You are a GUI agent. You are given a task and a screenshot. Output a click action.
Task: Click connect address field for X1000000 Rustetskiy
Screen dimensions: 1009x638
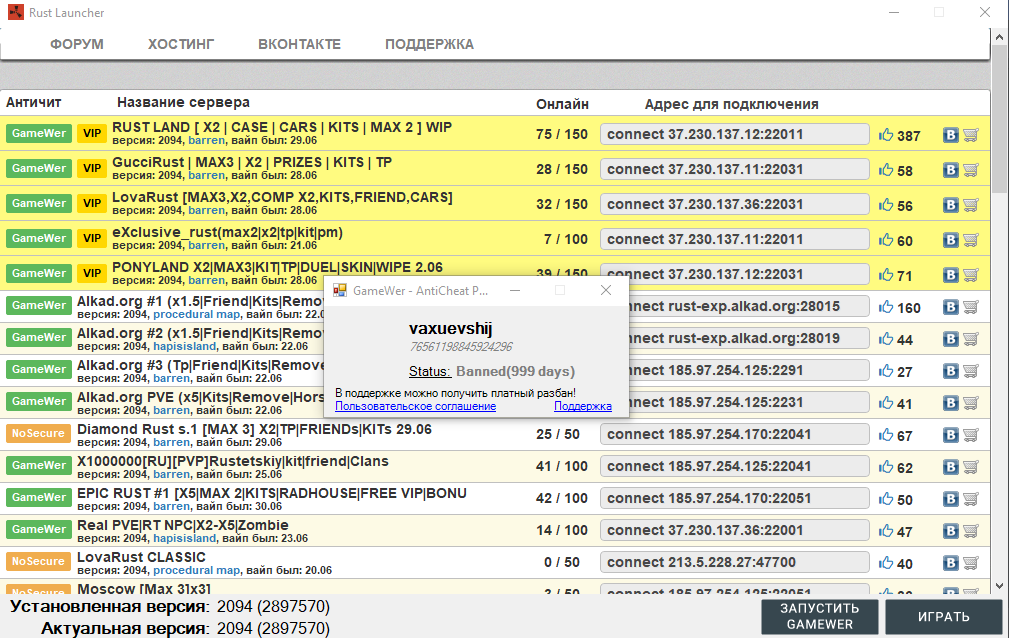pos(734,467)
